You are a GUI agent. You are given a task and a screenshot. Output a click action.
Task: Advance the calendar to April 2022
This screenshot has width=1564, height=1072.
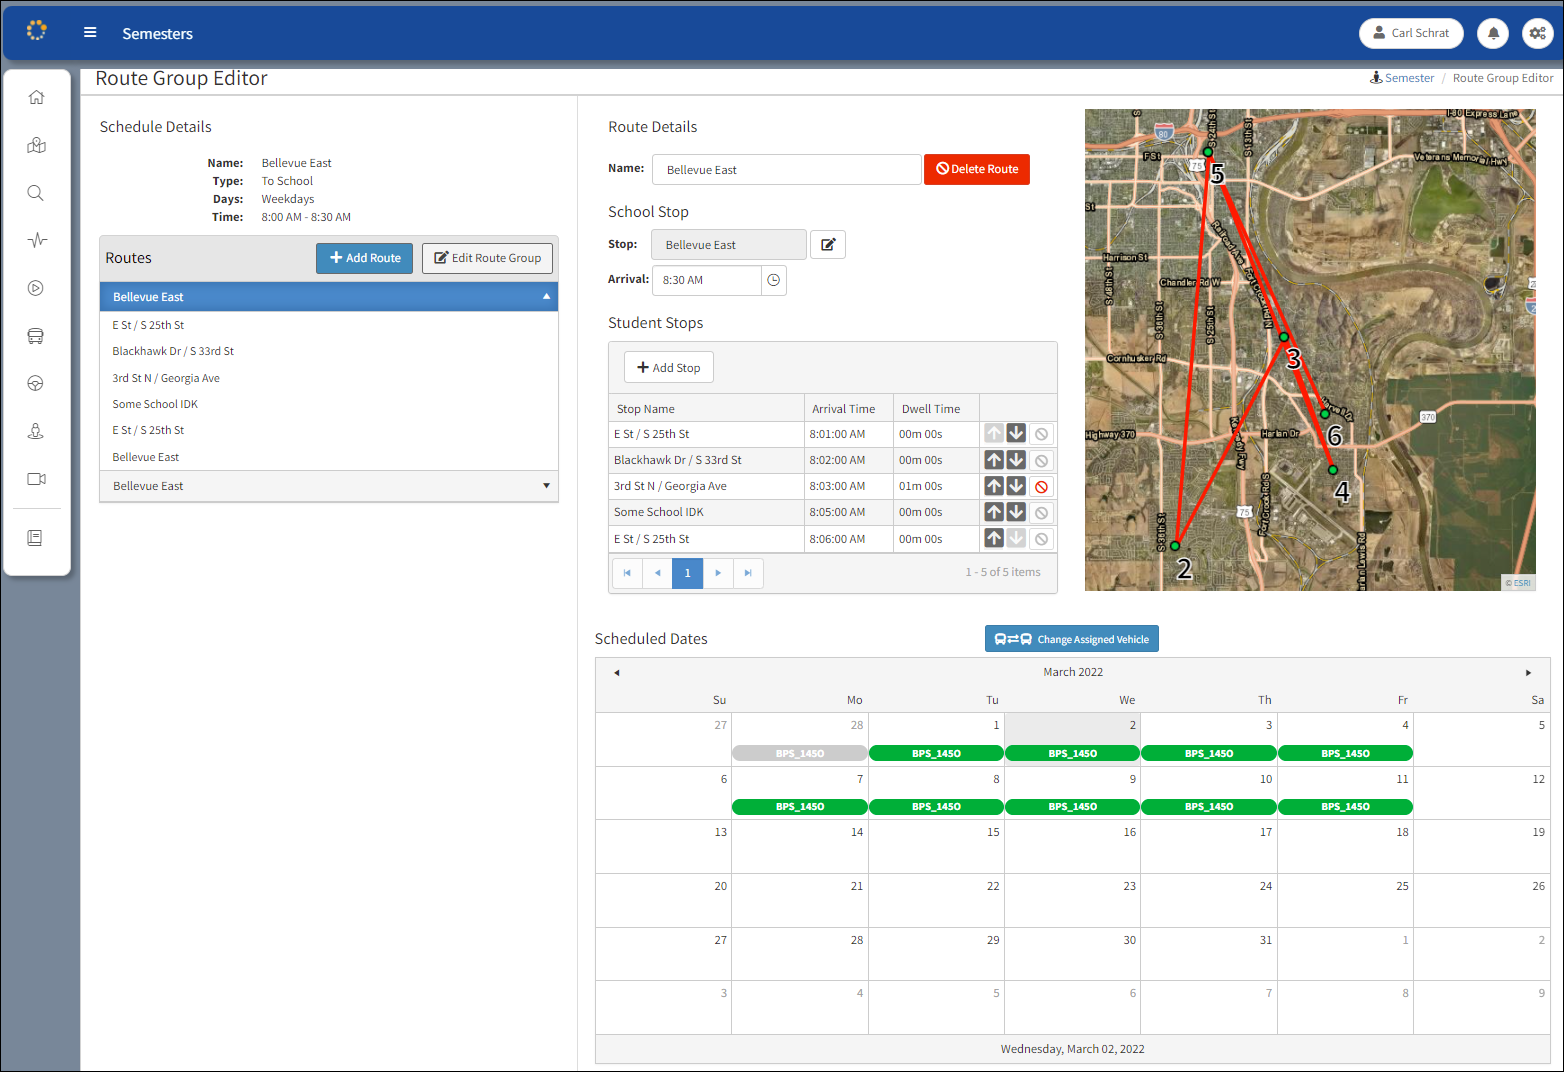(x=1528, y=672)
